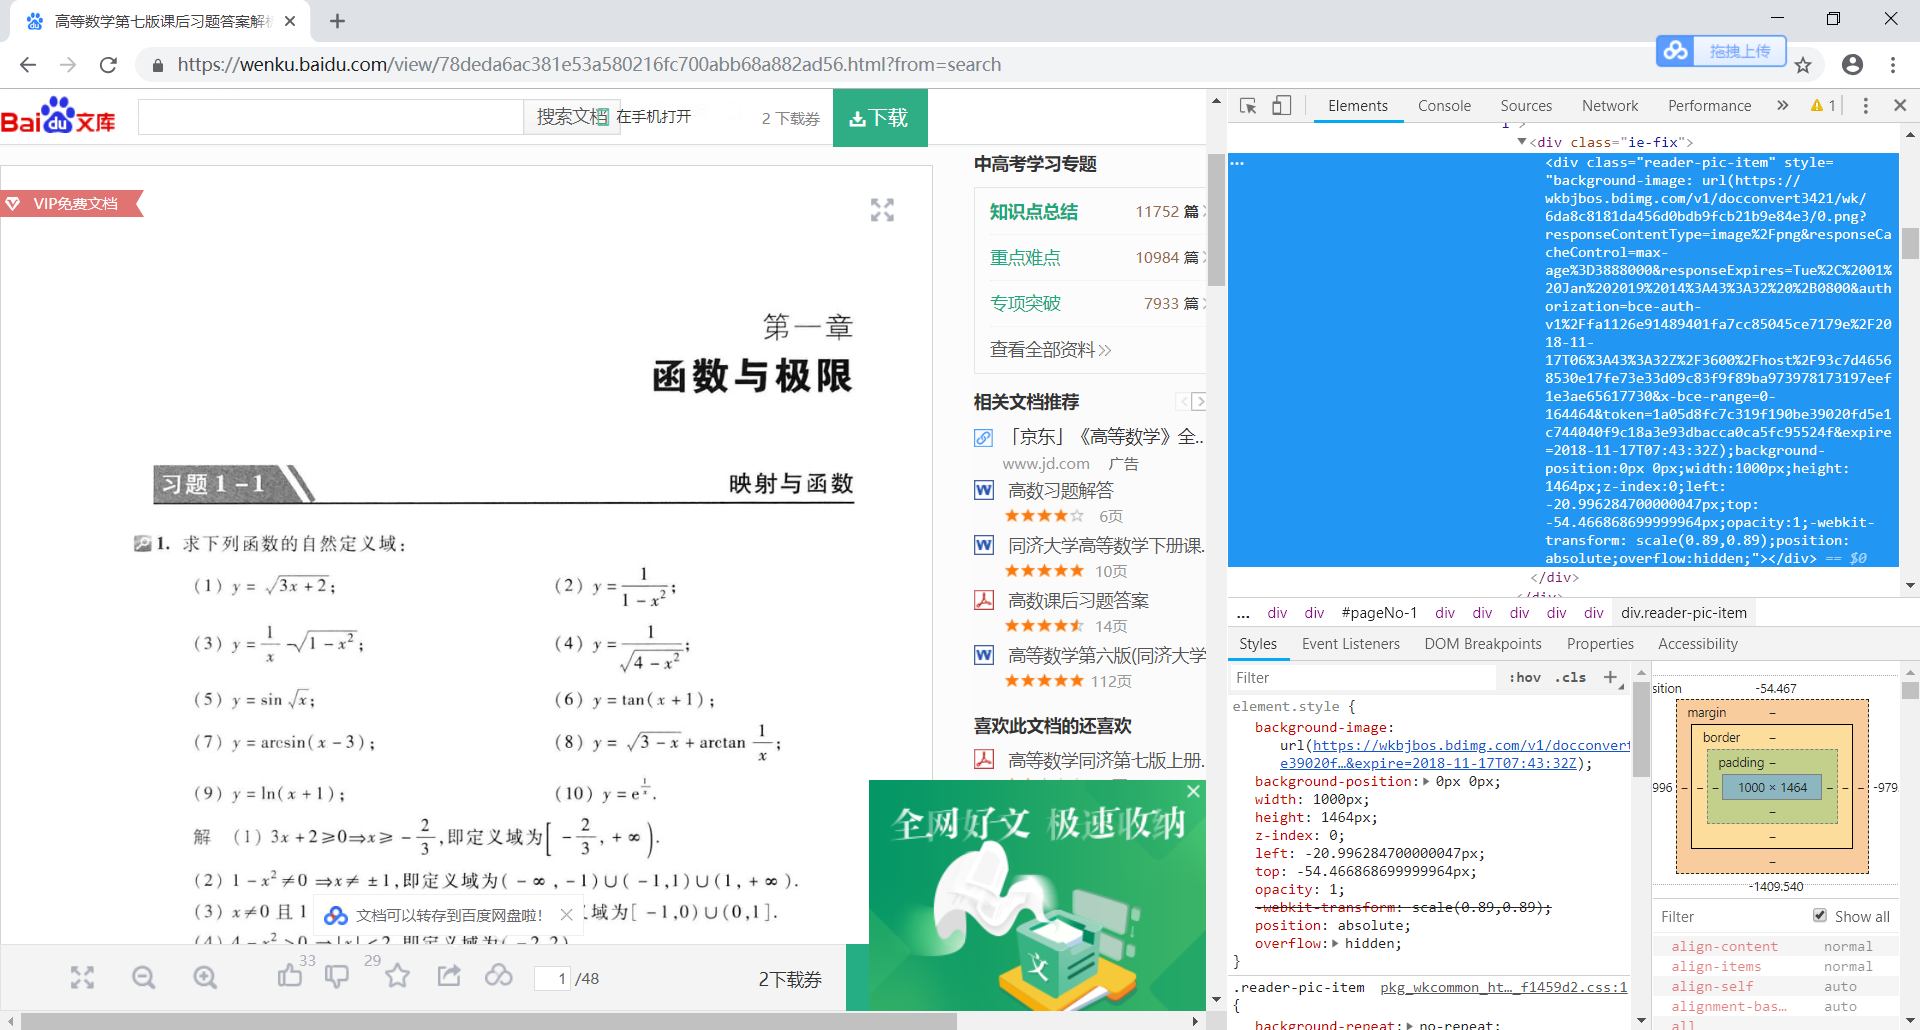
Task: Click the thumbs up like icon
Action: 290,975
